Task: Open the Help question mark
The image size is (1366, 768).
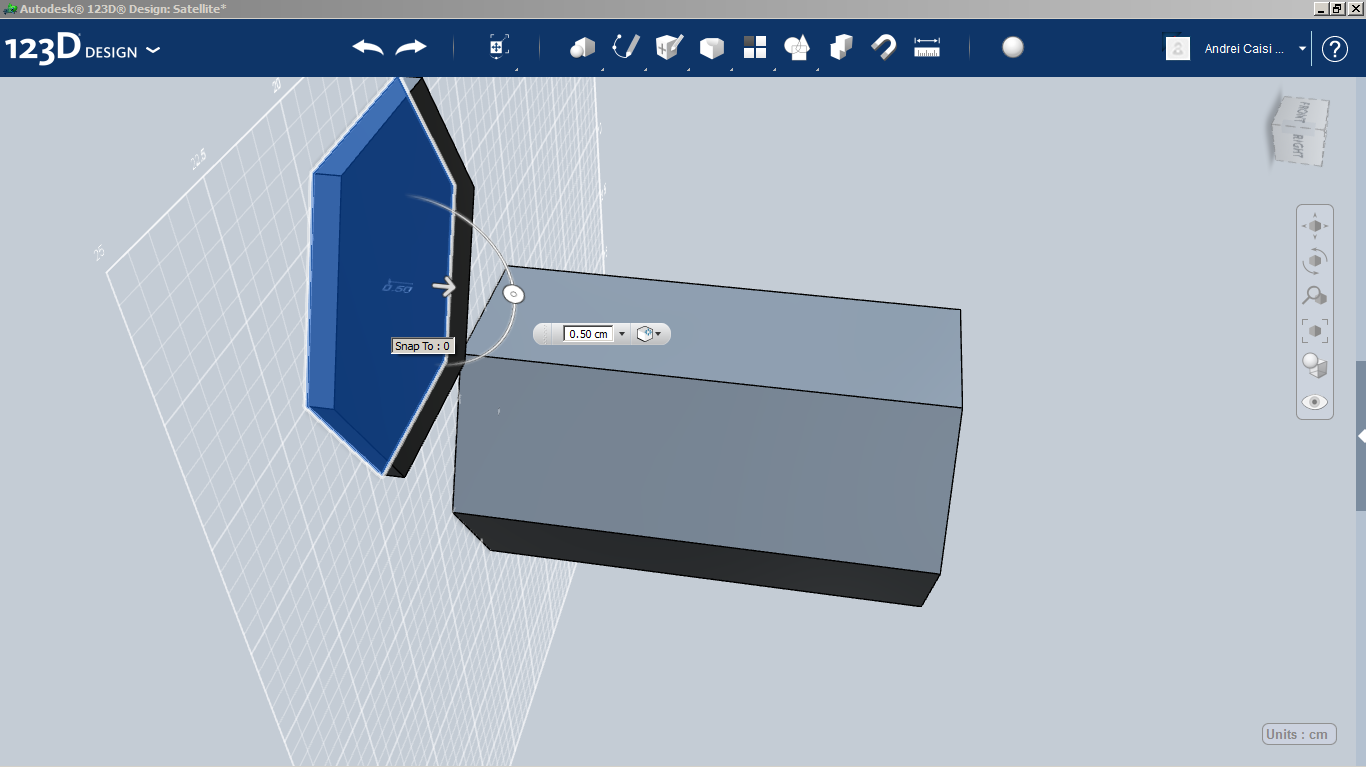Action: (1335, 48)
